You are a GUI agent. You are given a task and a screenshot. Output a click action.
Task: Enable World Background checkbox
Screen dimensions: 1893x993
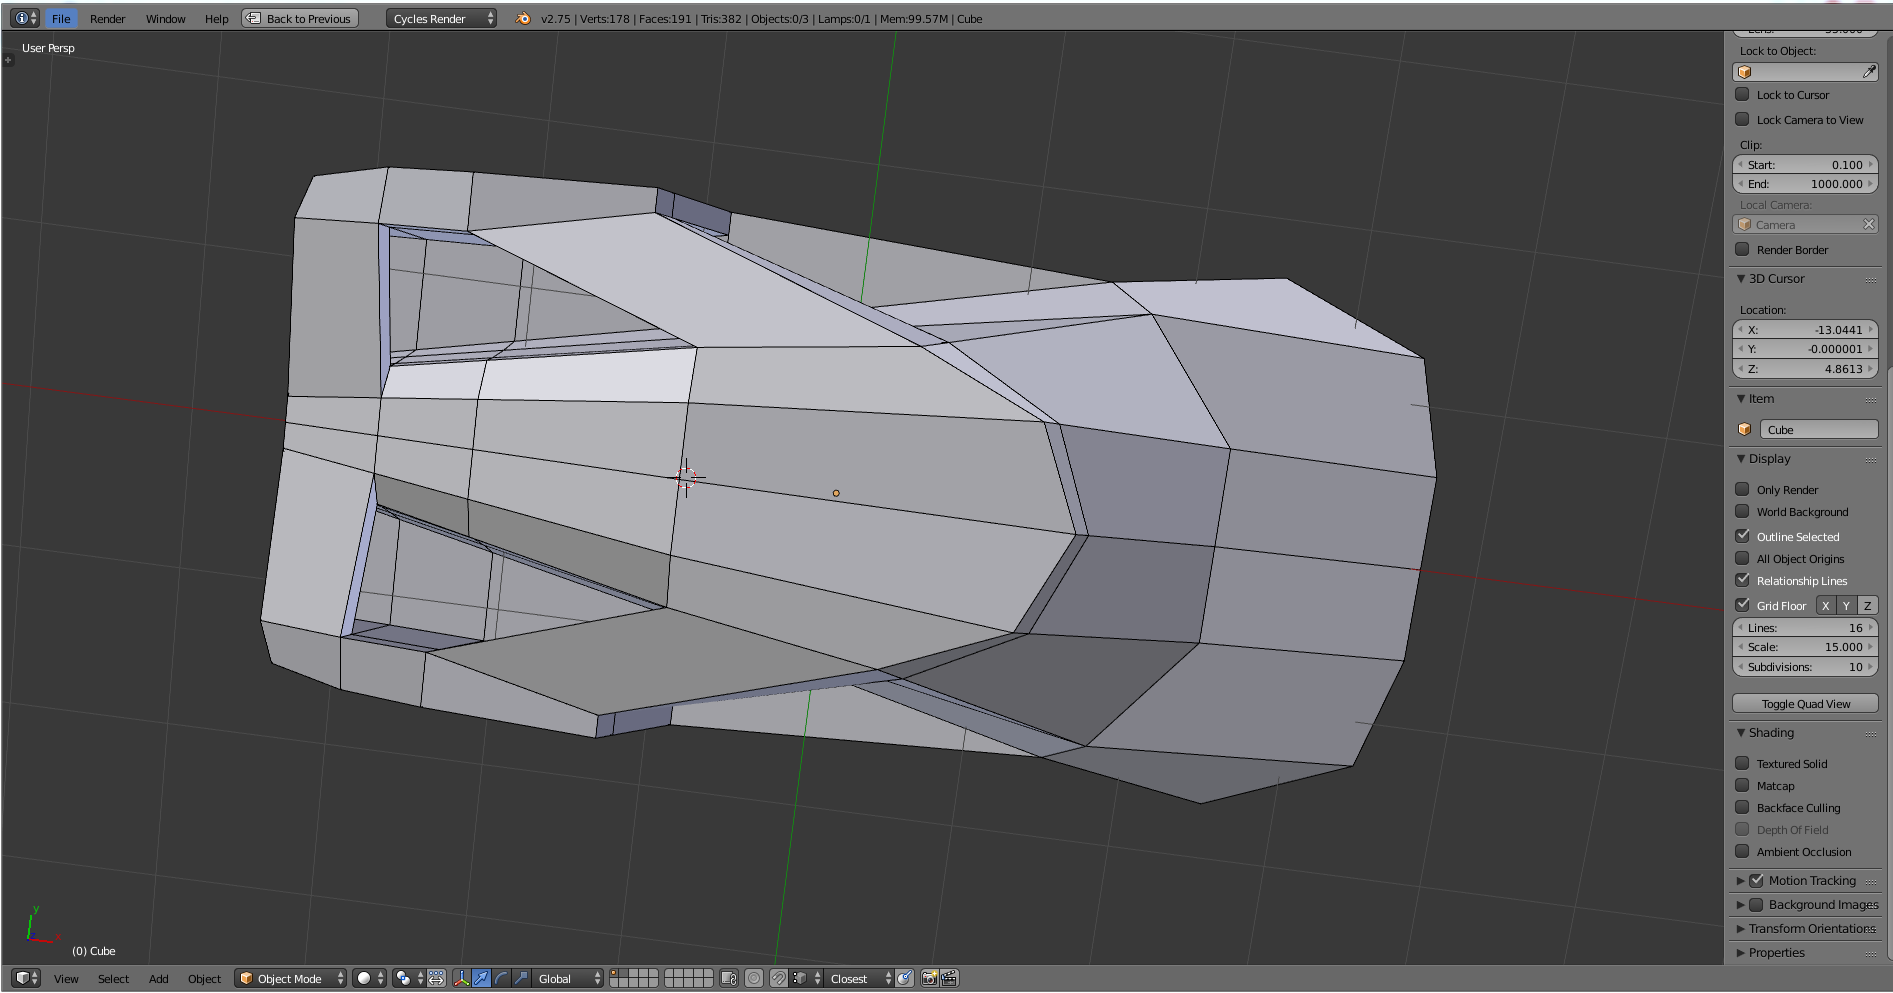[1742, 511]
